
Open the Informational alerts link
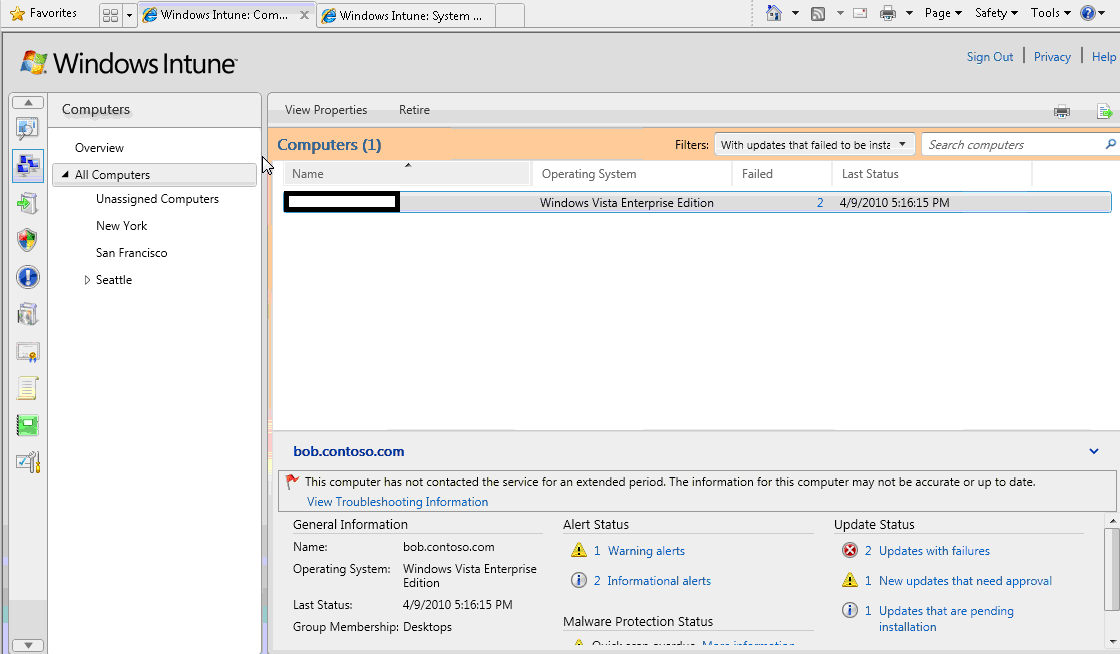point(659,580)
